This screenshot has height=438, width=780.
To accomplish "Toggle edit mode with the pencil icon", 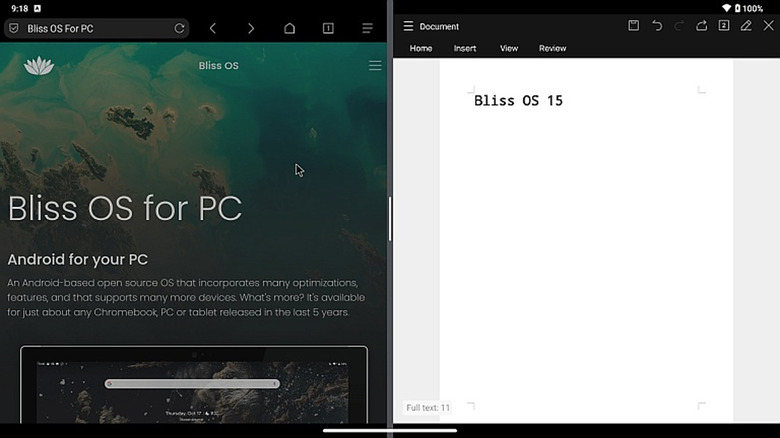I will pos(746,26).
